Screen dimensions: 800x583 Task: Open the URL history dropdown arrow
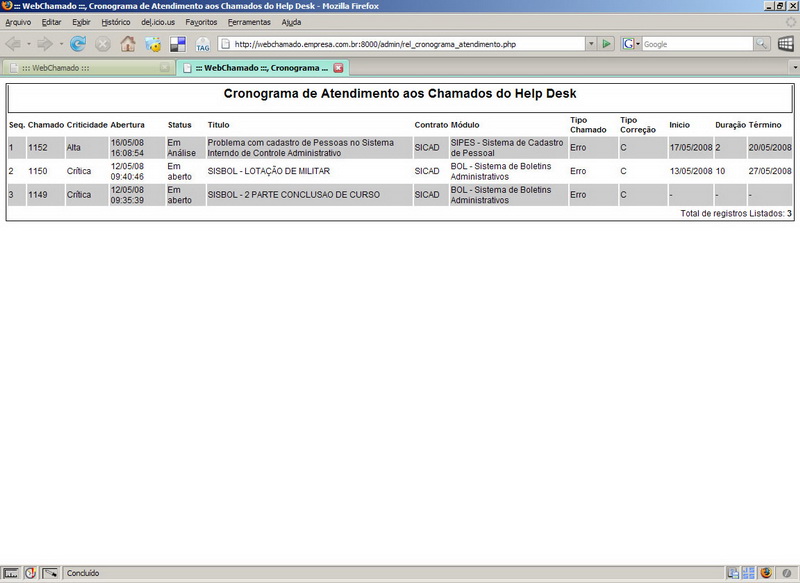click(x=591, y=44)
